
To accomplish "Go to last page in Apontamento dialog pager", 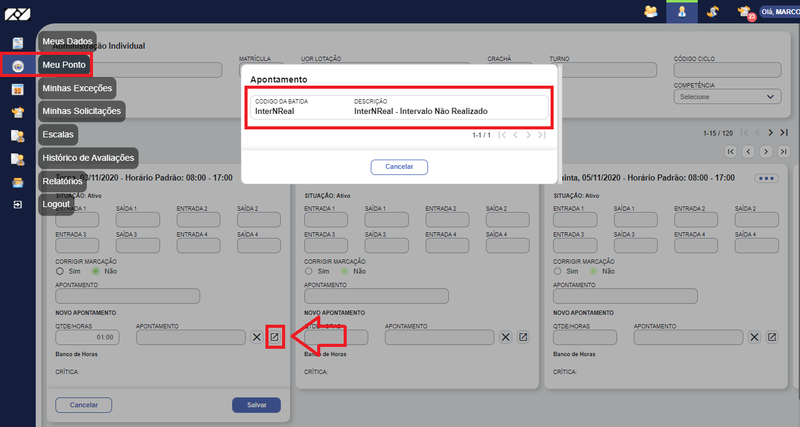I will 542,135.
